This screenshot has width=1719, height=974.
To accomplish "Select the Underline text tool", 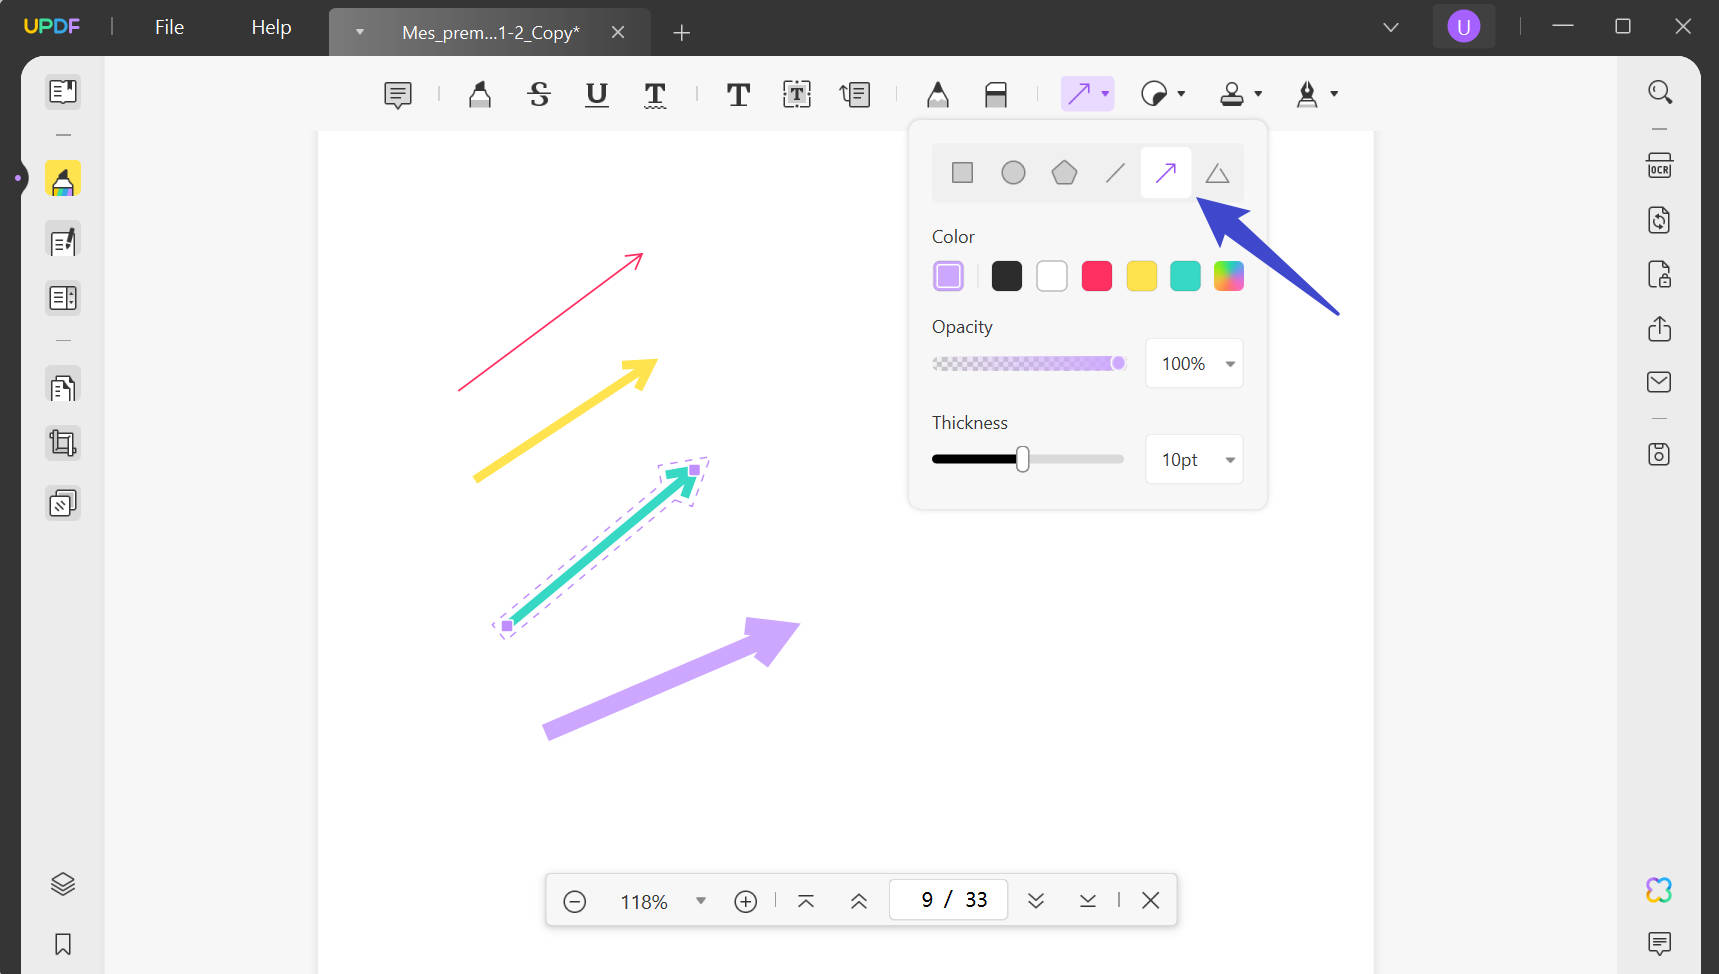I will click(x=597, y=93).
